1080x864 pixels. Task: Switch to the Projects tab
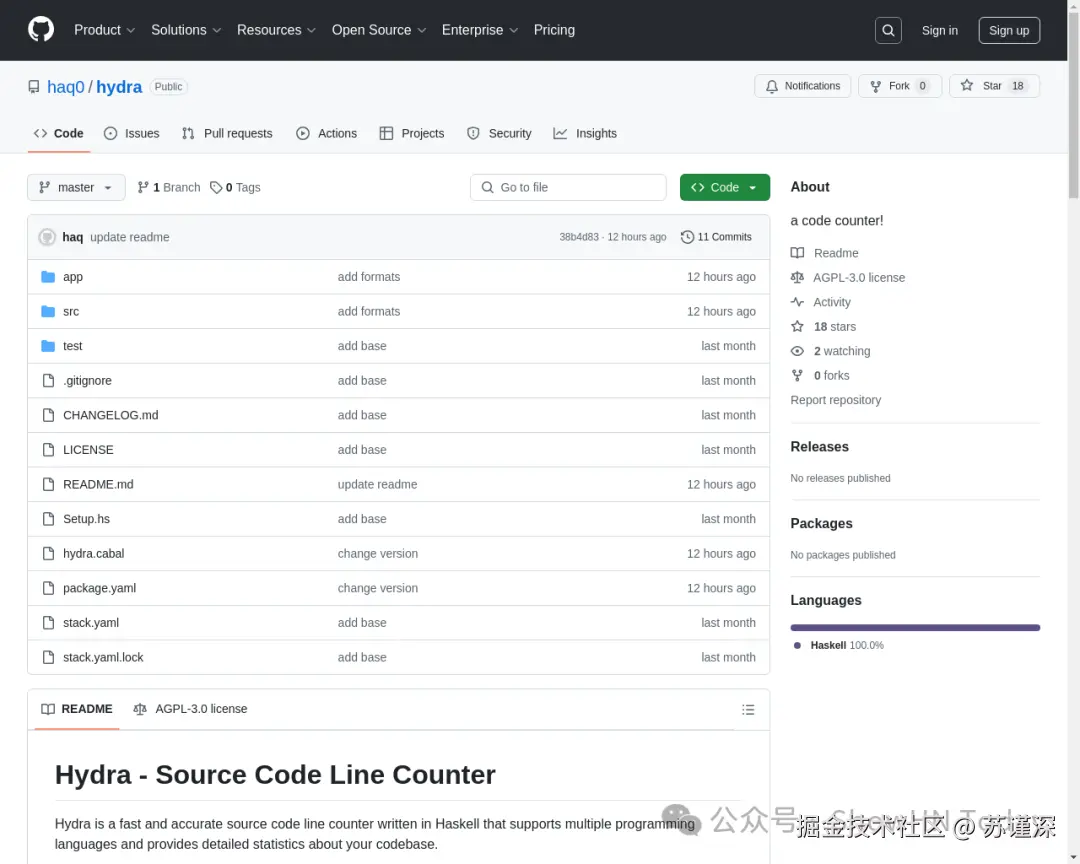[412, 134]
